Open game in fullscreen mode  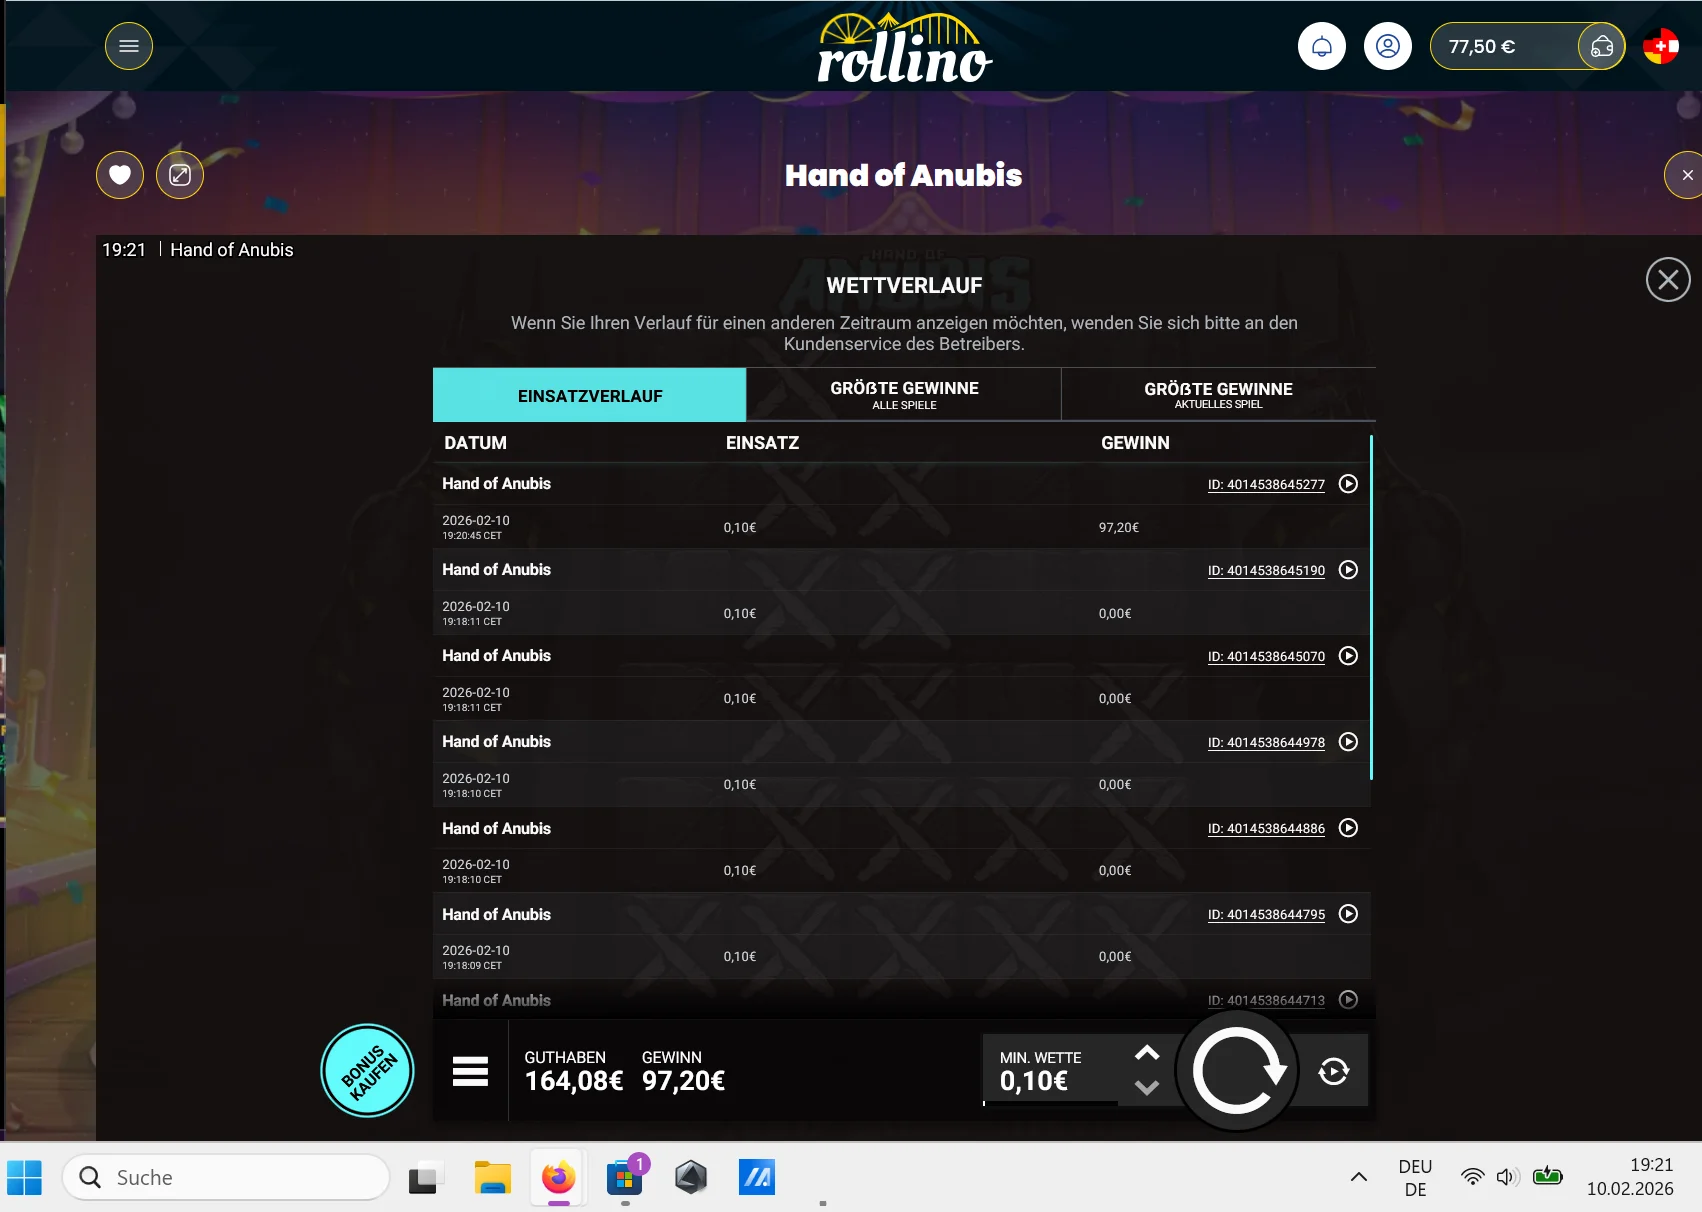[x=180, y=175]
